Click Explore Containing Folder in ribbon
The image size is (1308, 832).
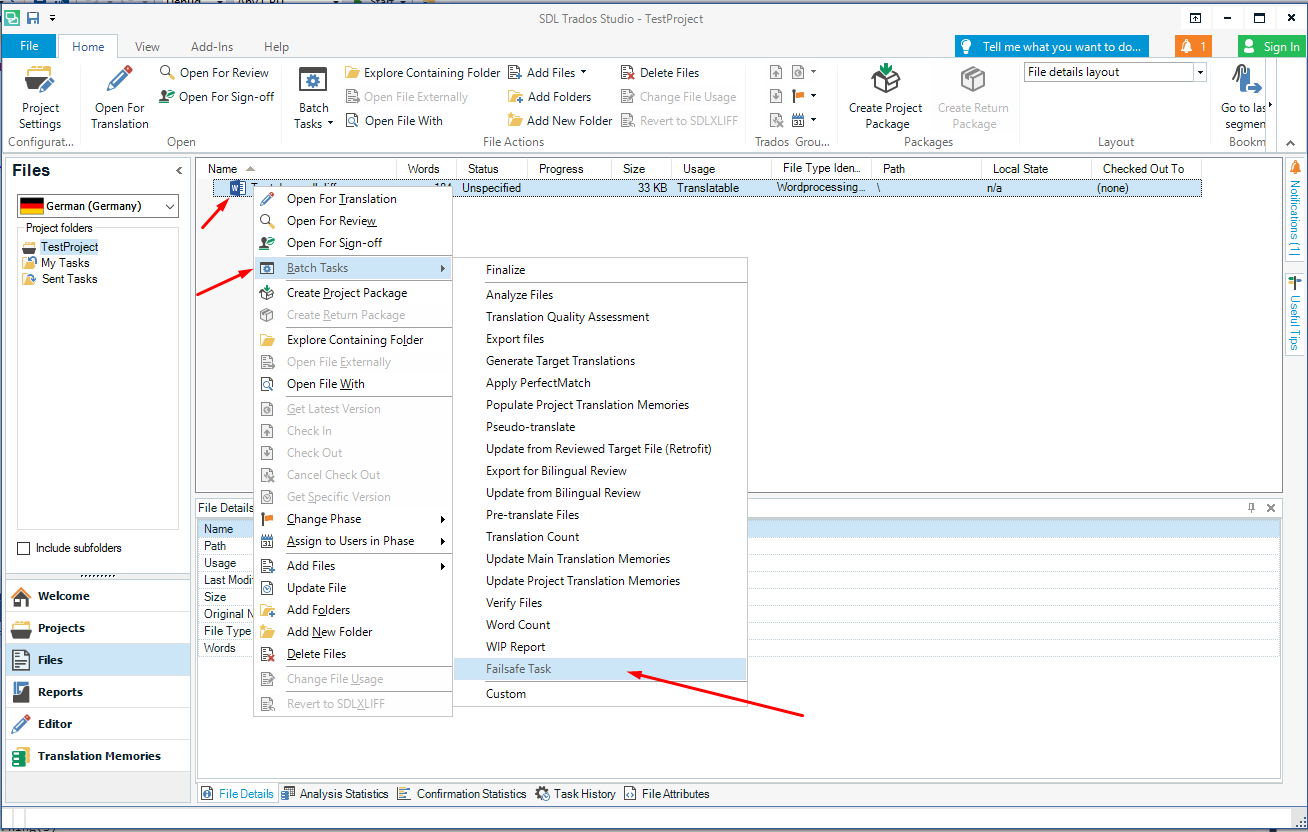(422, 73)
